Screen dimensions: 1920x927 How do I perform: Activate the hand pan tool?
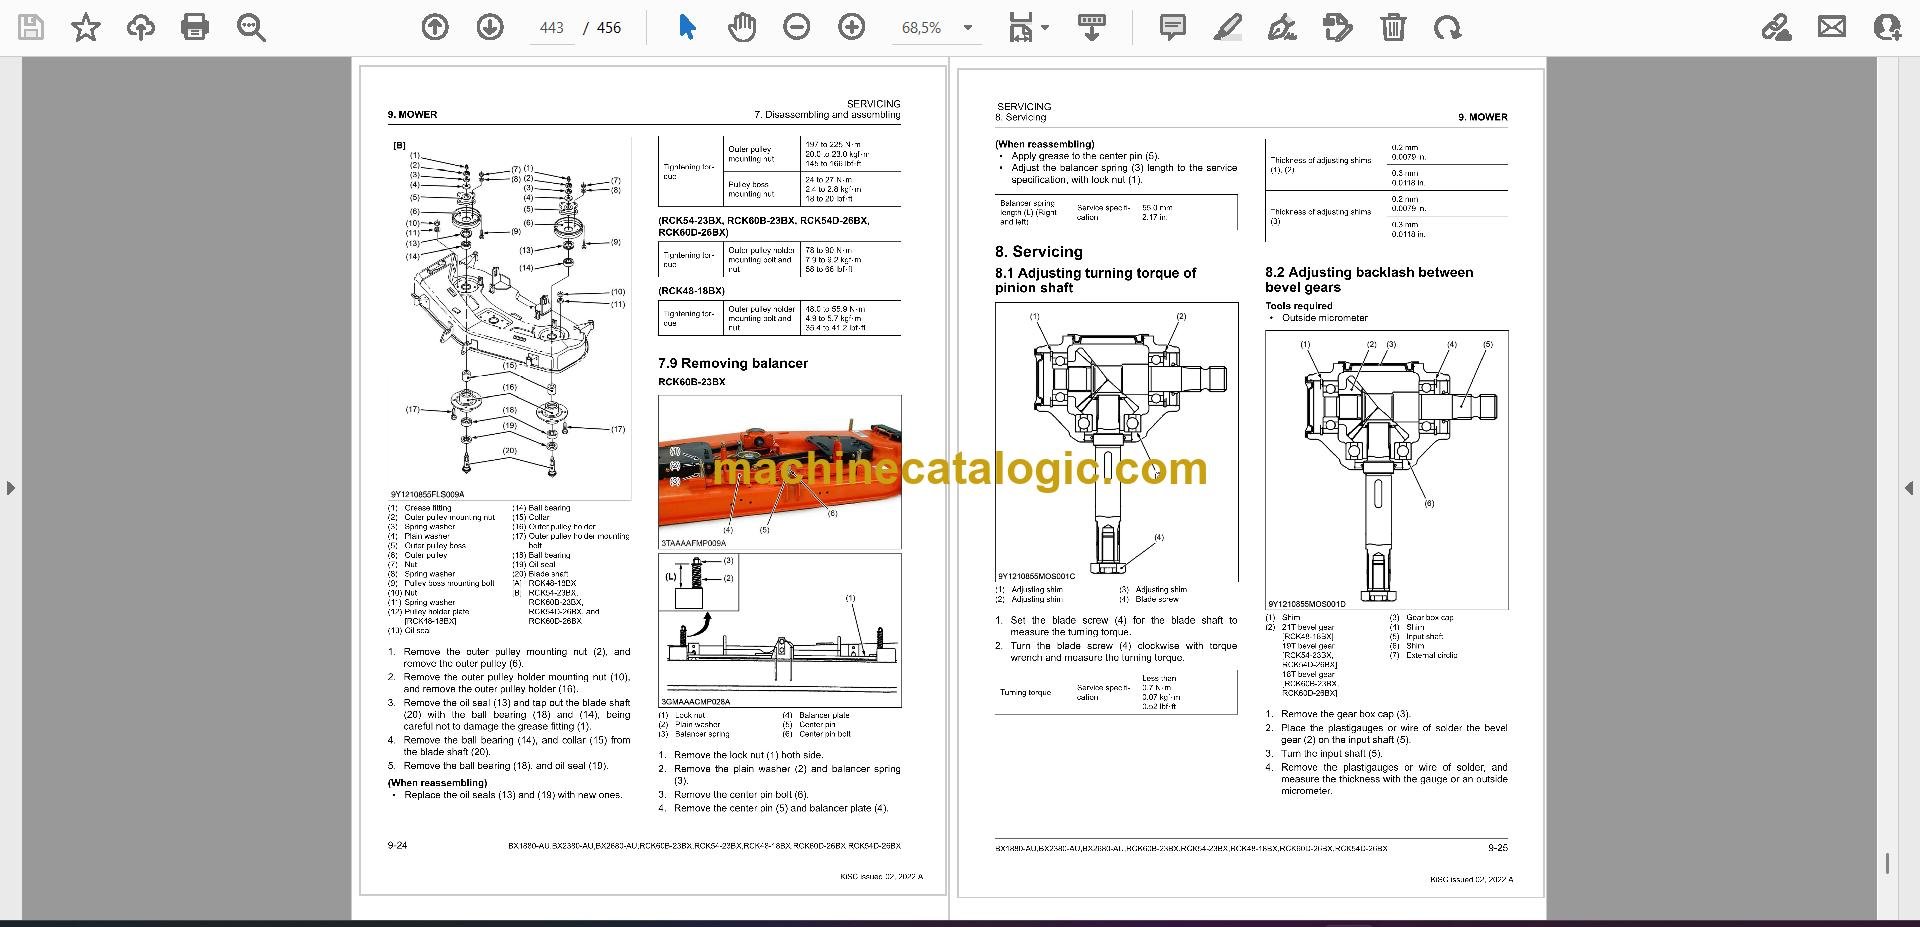[742, 27]
